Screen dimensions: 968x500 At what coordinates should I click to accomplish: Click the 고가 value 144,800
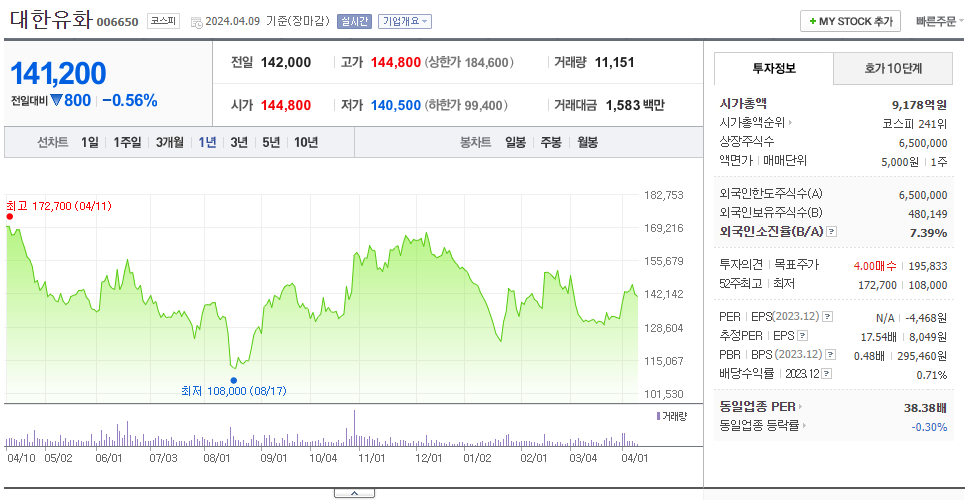396,62
